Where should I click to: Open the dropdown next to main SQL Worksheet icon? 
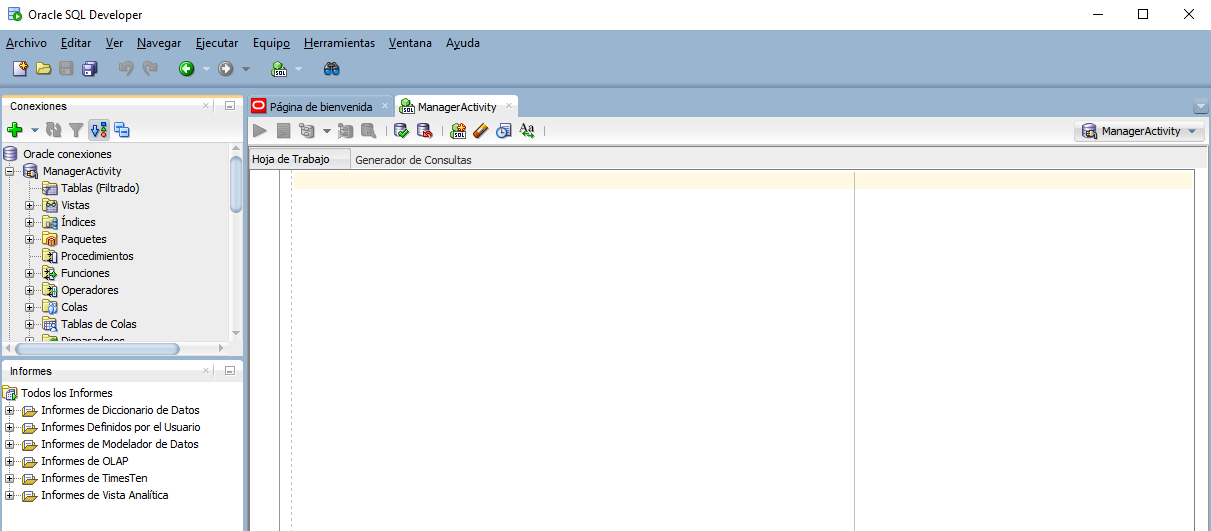(298, 69)
